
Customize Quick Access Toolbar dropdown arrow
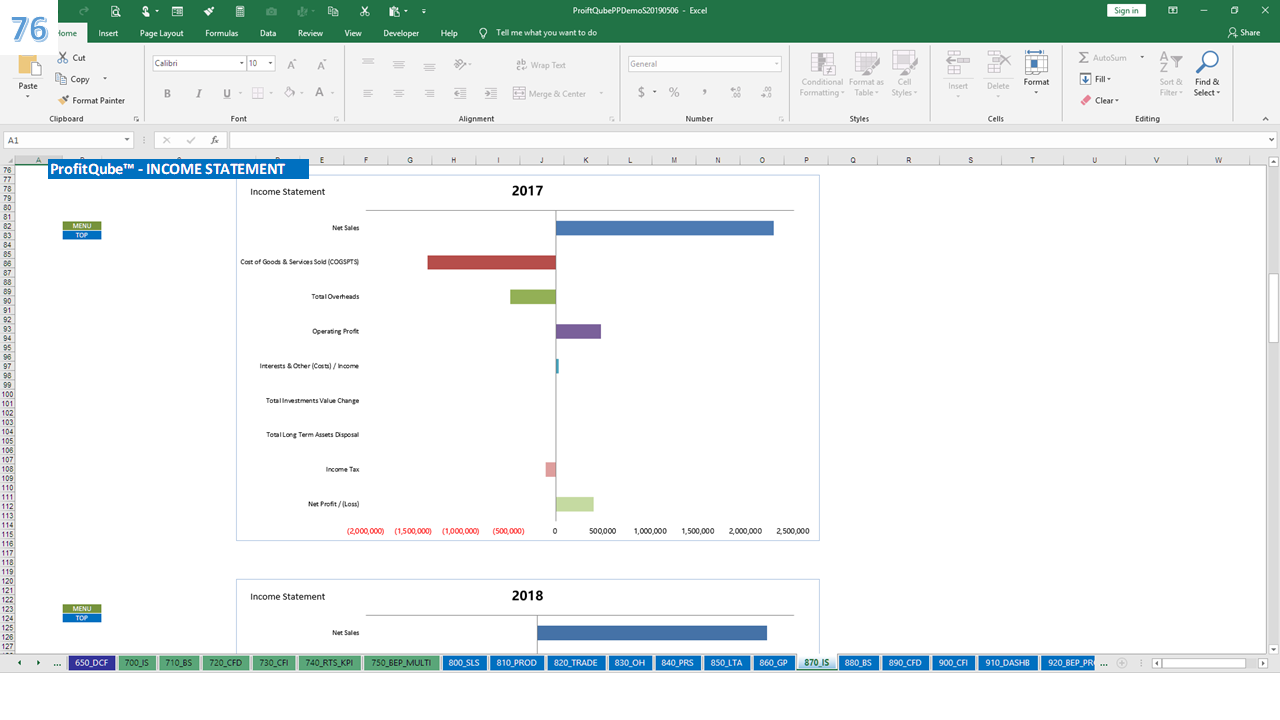pyautogui.click(x=423, y=11)
